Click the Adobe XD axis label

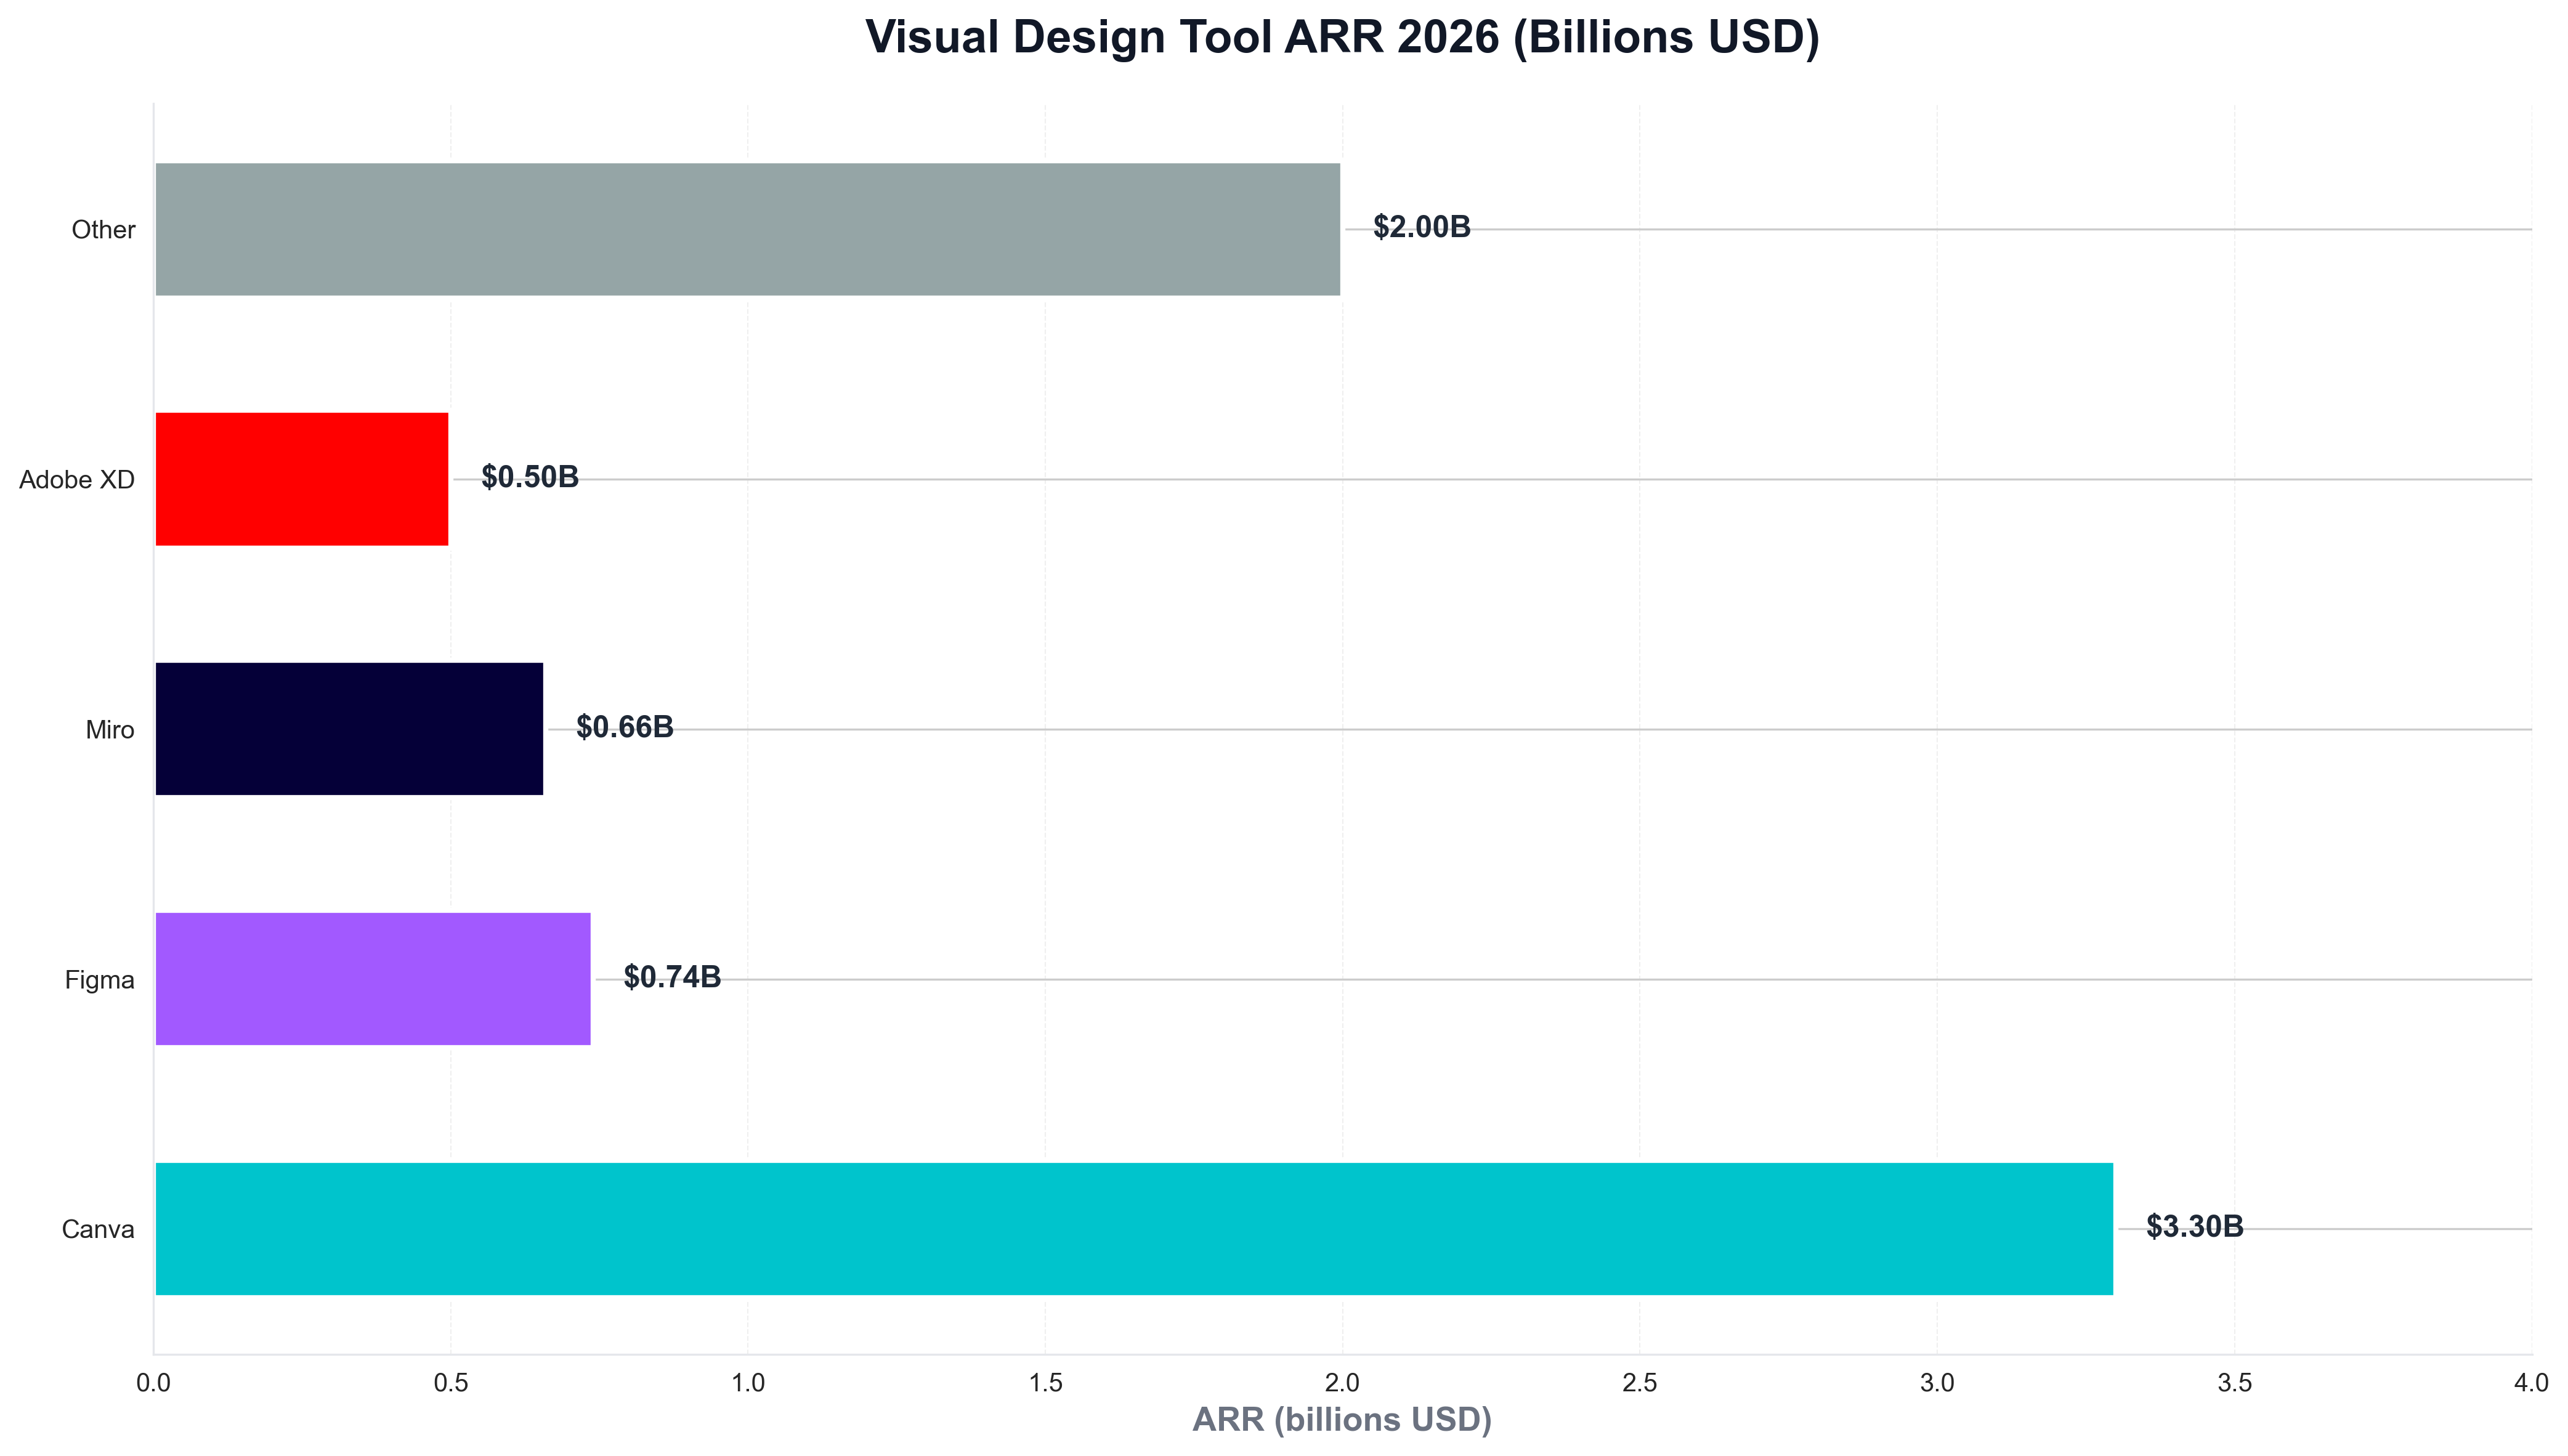(79, 478)
